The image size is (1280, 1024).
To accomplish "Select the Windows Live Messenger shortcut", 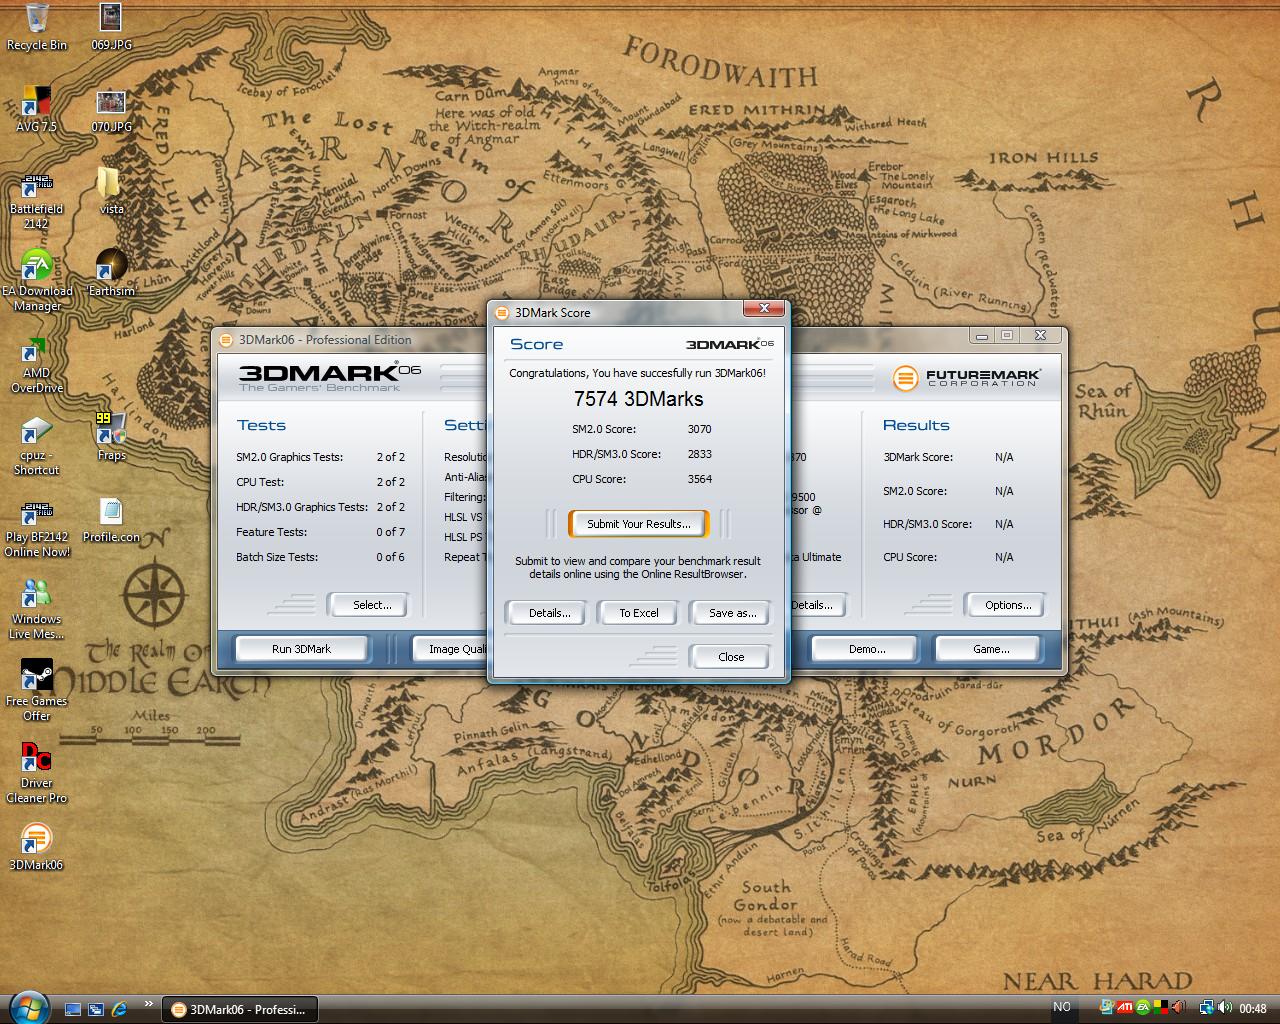I will (37, 609).
